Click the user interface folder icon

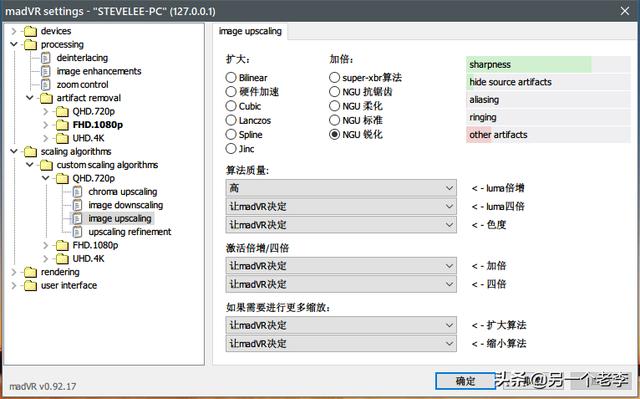coord(30,286)
